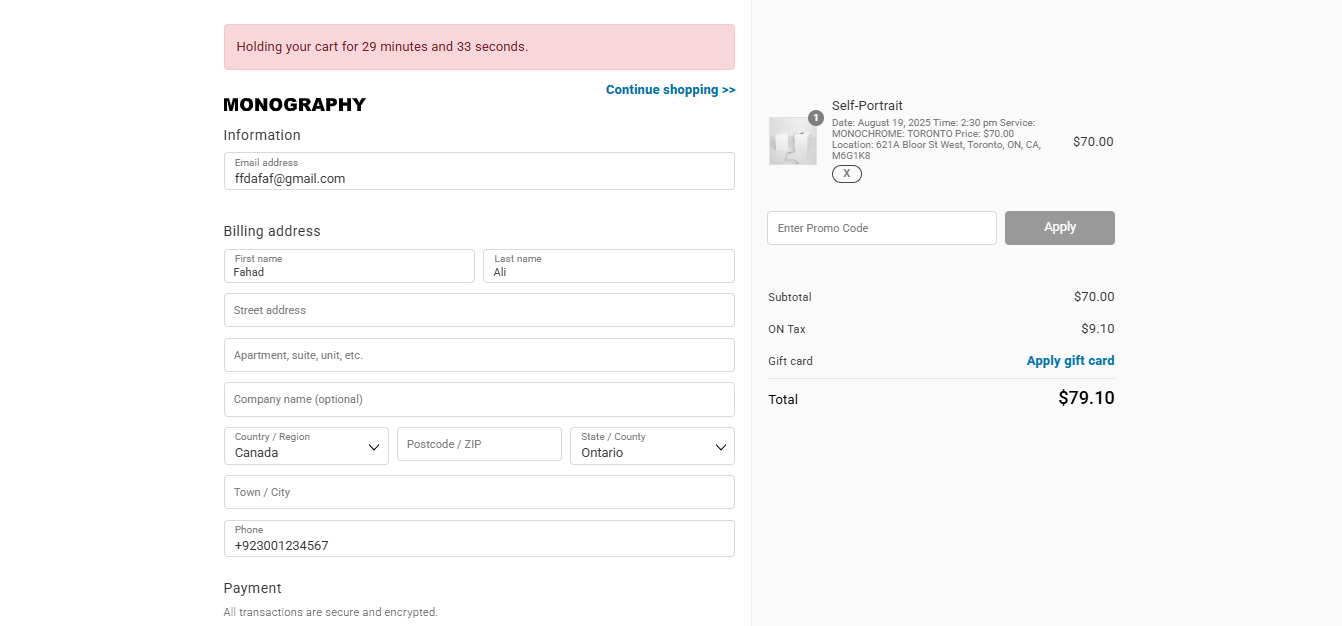The height and width of the screenshot is (626, 1342).
Task: Focus the Town / City field
Action: (479, 492)
